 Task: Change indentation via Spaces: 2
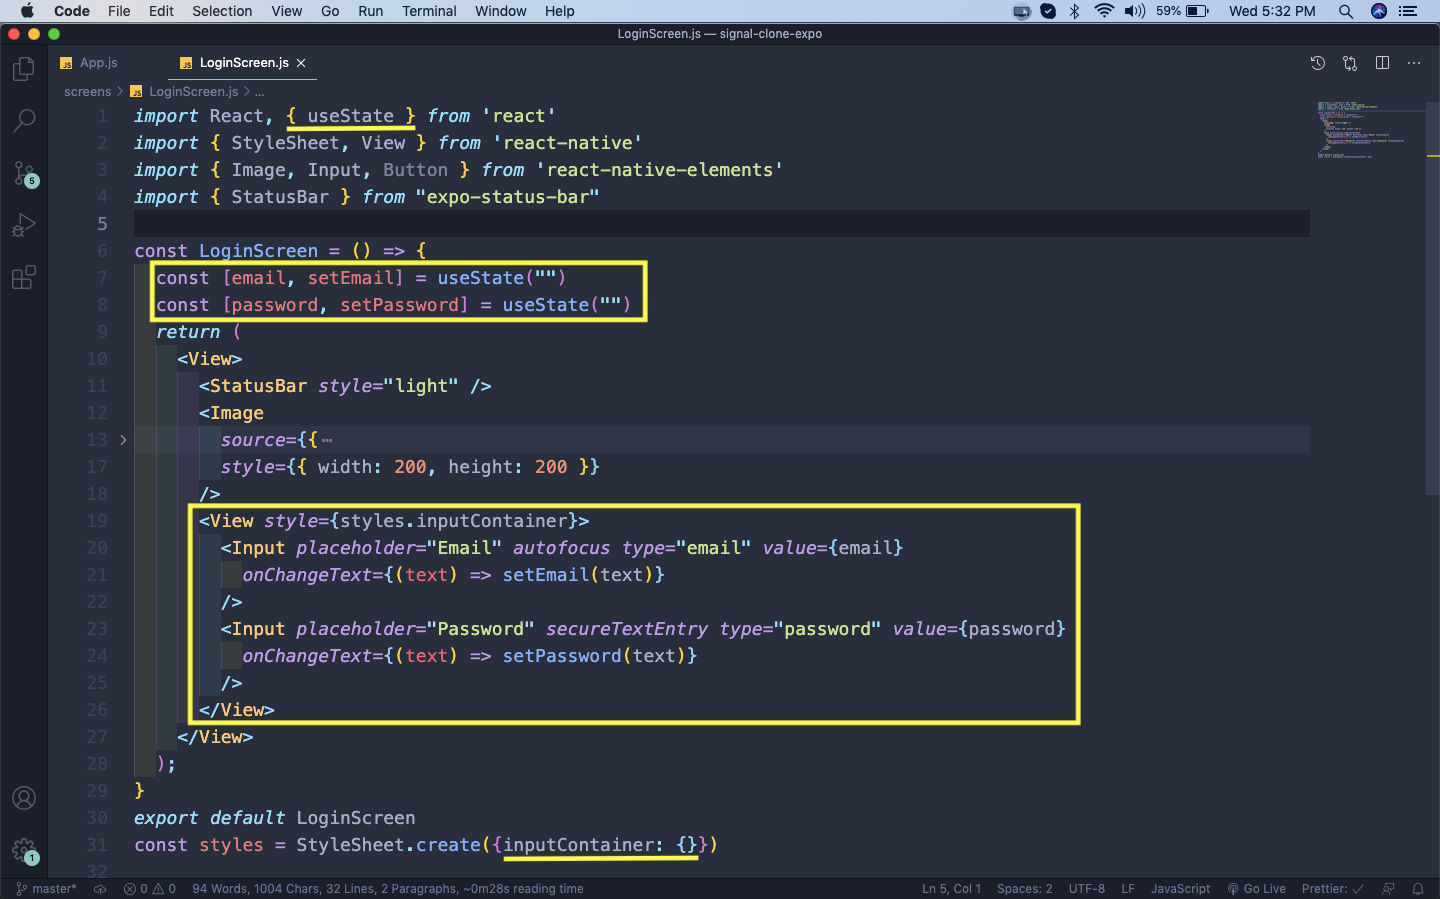(1025, 889)
